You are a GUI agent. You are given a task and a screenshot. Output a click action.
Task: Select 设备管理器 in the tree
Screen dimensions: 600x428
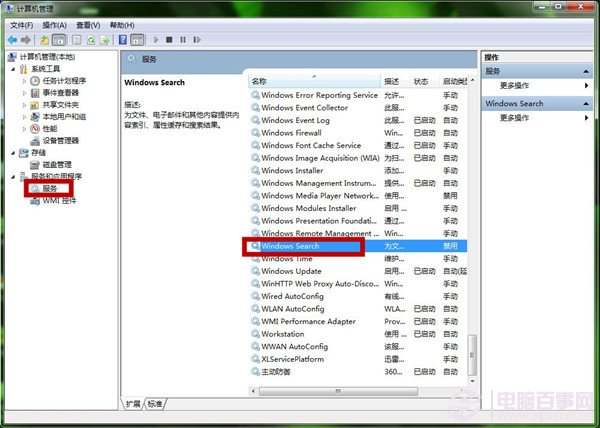click(x=60, y=141)
